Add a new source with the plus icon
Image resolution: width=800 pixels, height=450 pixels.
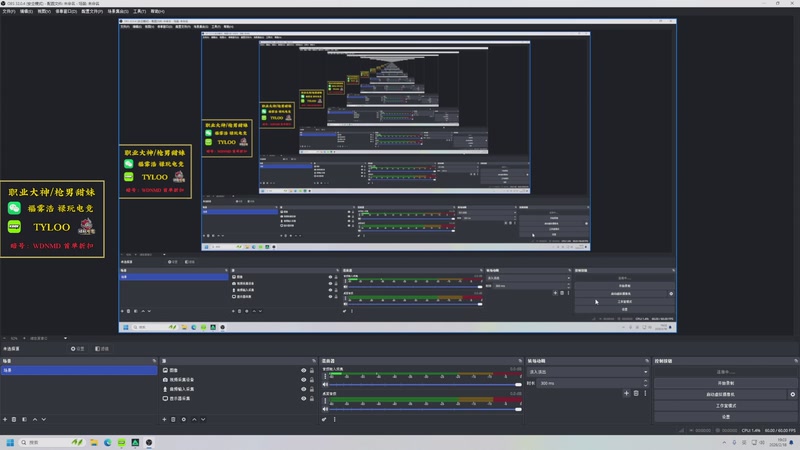click(x=164, y=419)
